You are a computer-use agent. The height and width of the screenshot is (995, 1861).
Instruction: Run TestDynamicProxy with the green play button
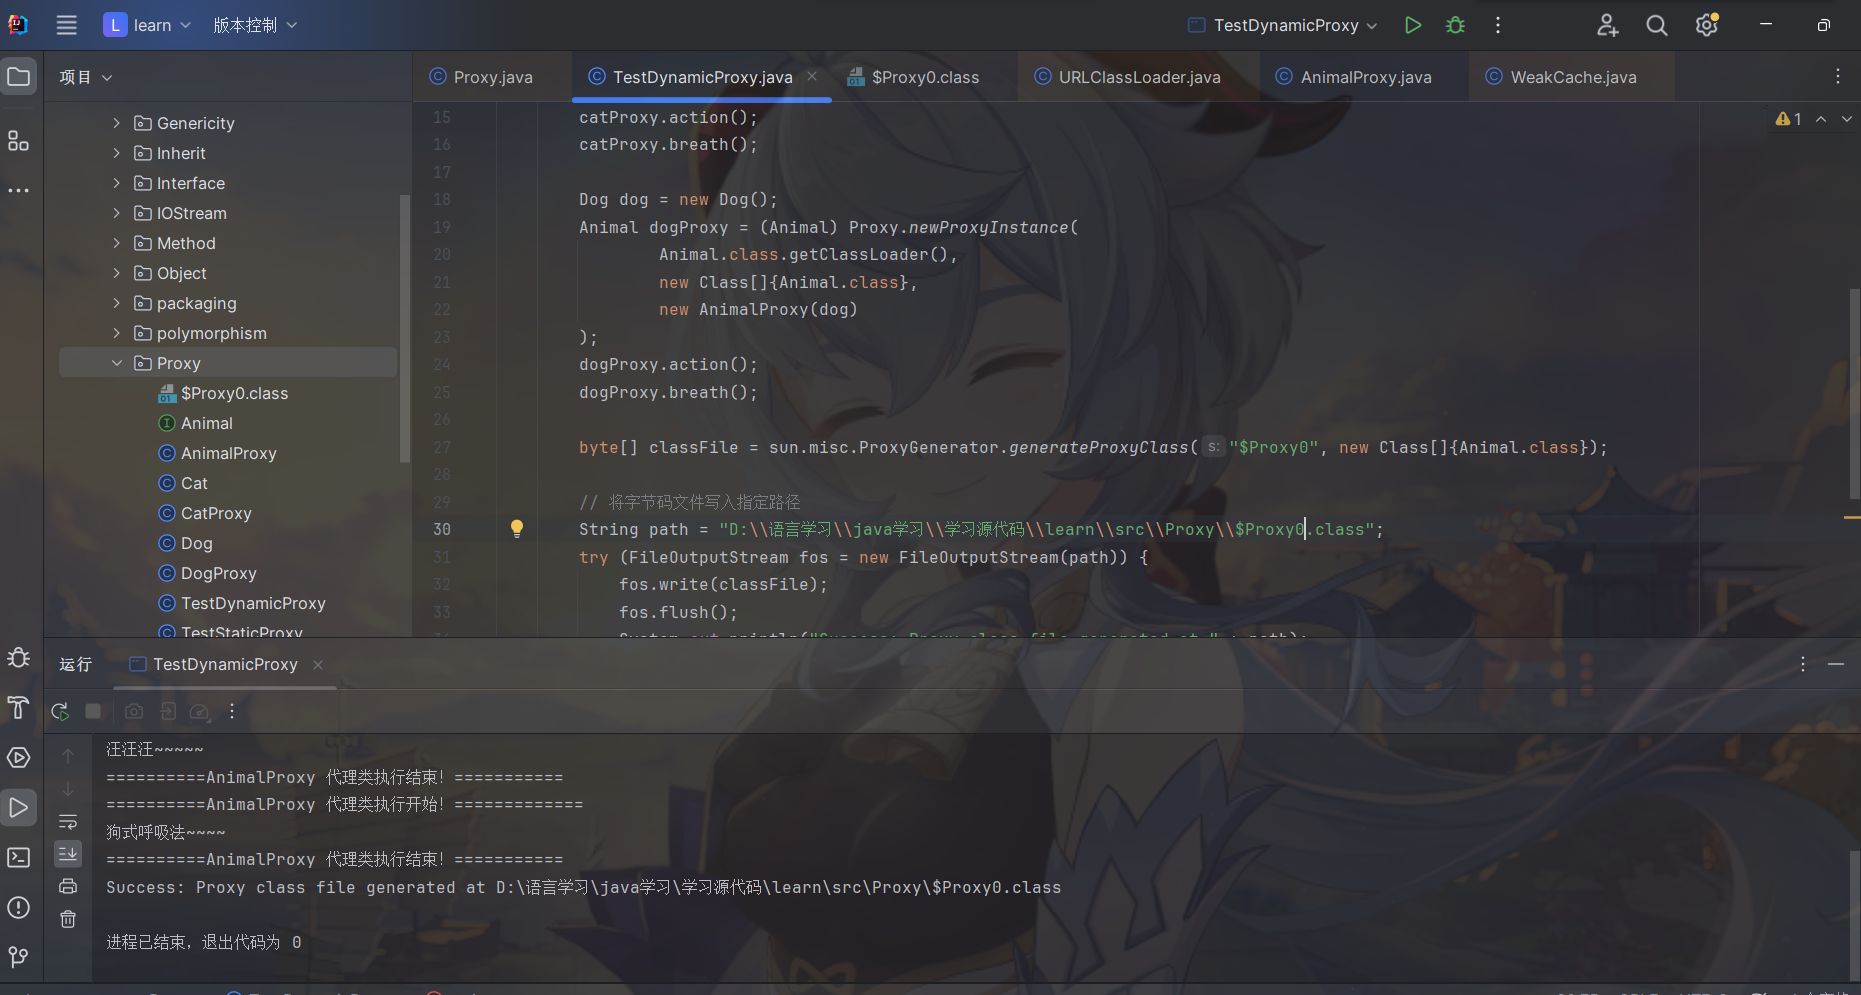tap(1413, 25)
